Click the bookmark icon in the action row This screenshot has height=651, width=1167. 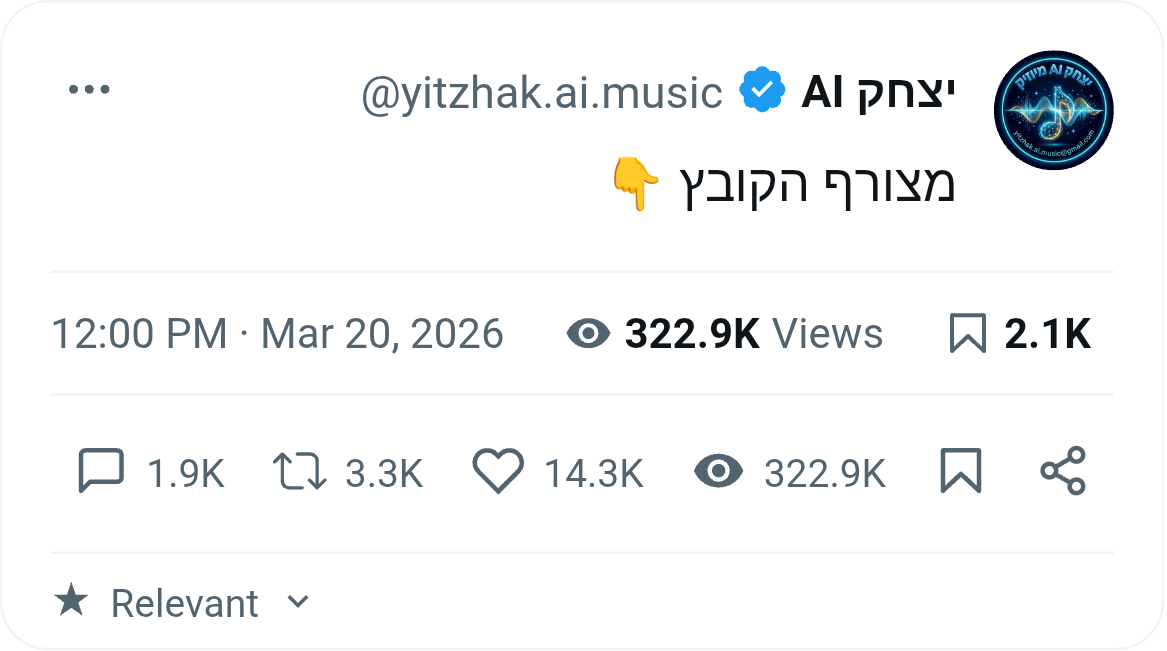pyautogui.click(x=961, y=471)
